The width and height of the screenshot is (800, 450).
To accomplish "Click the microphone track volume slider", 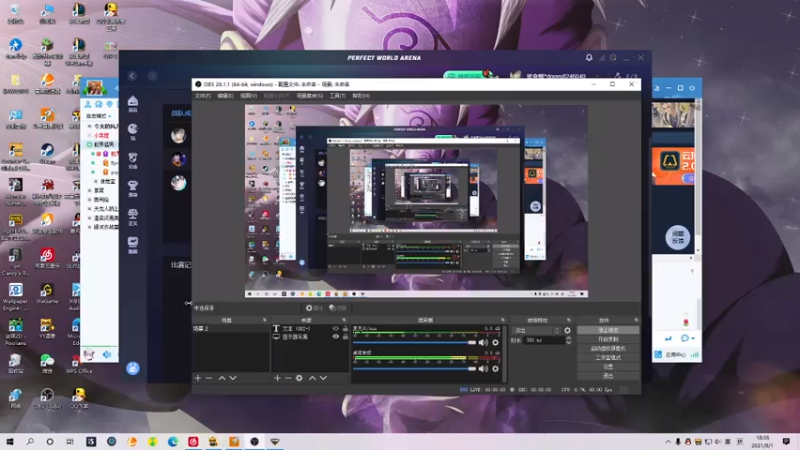I will (x=414, y=342).
